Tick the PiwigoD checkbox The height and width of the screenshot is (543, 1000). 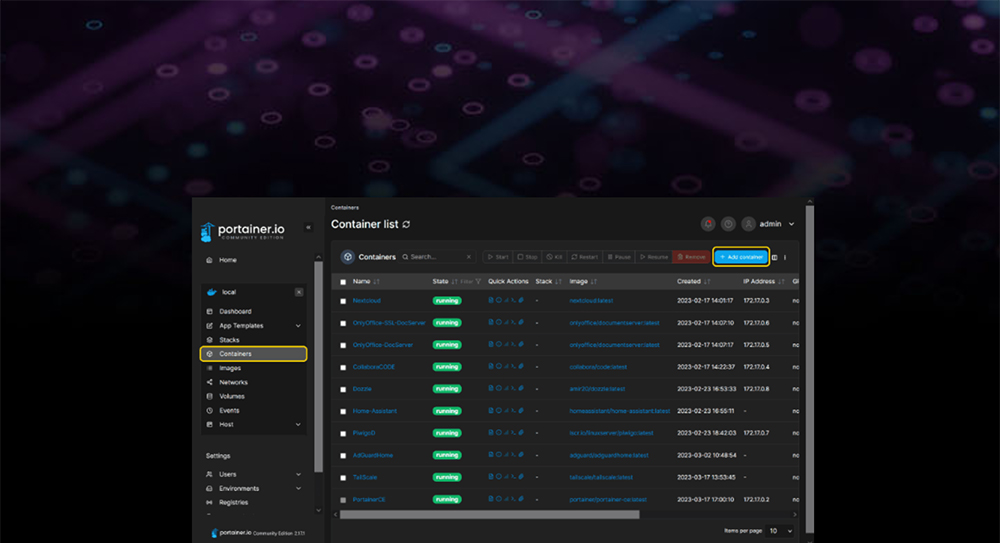click(x=343, y=433)
